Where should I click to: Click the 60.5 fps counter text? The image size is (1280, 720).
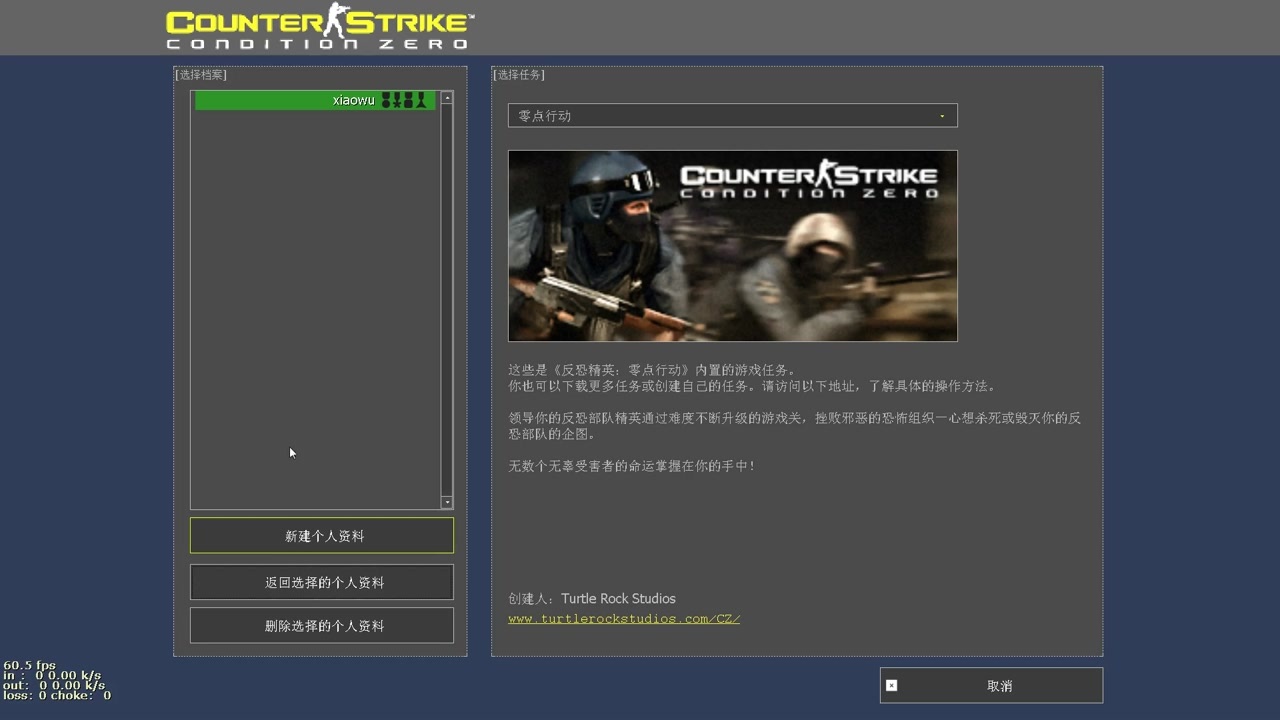point(30,665)
